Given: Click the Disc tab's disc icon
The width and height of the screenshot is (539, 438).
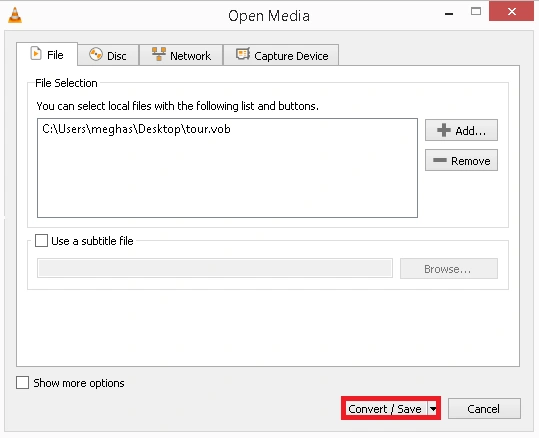Looking at the screenshot, I should click(x=96, y=54).
